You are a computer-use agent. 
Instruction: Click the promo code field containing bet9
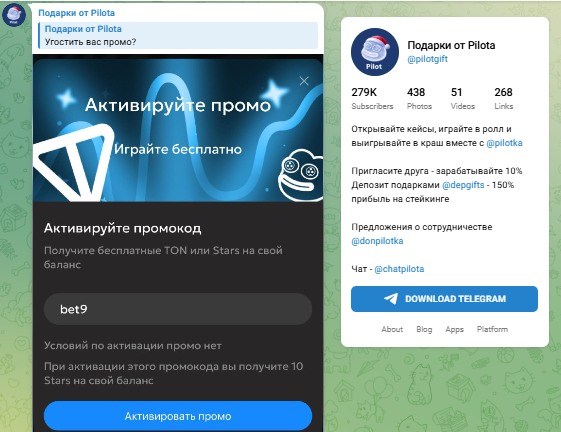(x=178, y=309)
